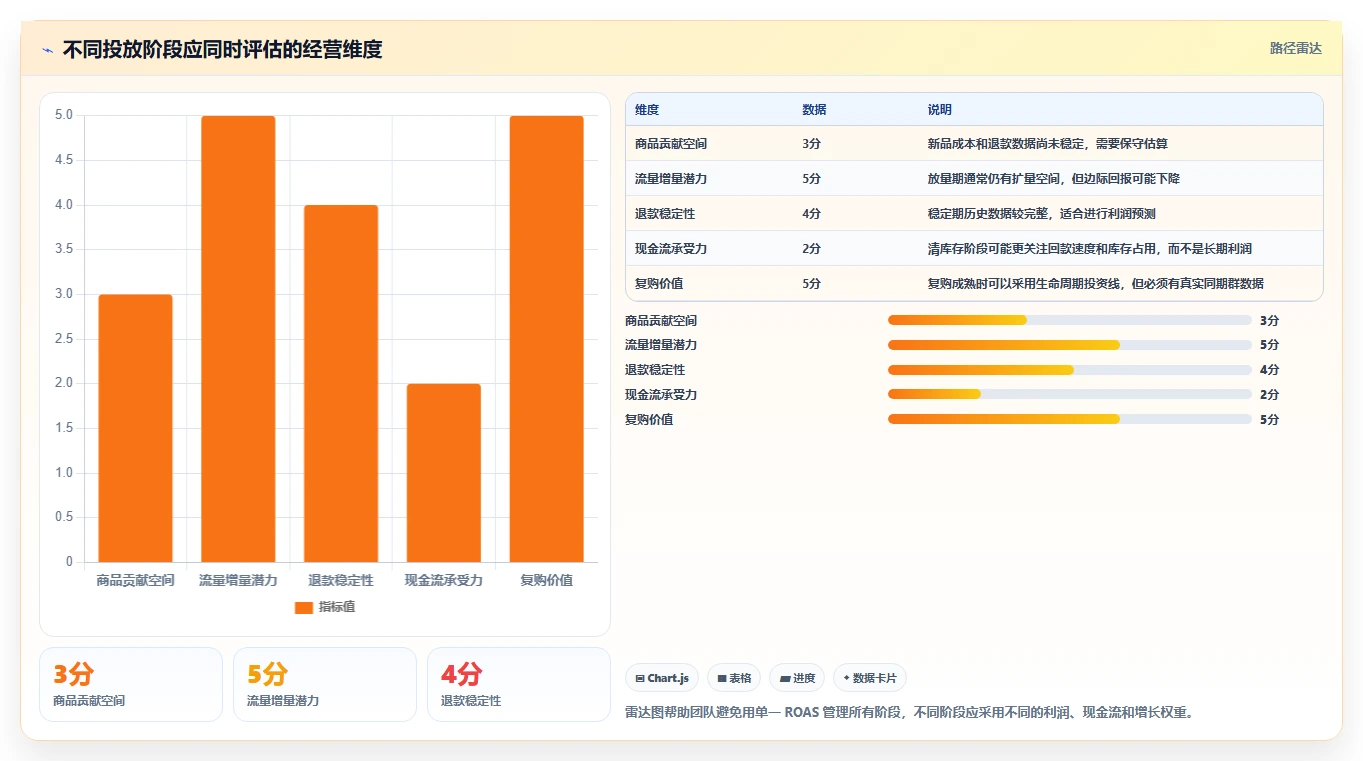Click the 复购价值 progress bar
1363x761 pixels.
[1069, 419]
